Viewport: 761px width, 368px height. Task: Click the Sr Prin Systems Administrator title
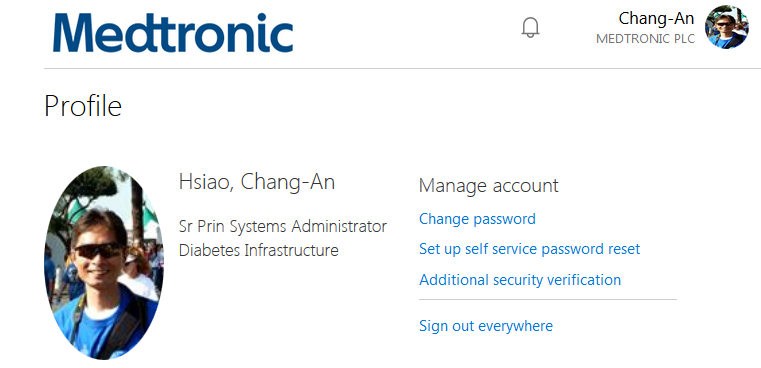click(283, 226)
